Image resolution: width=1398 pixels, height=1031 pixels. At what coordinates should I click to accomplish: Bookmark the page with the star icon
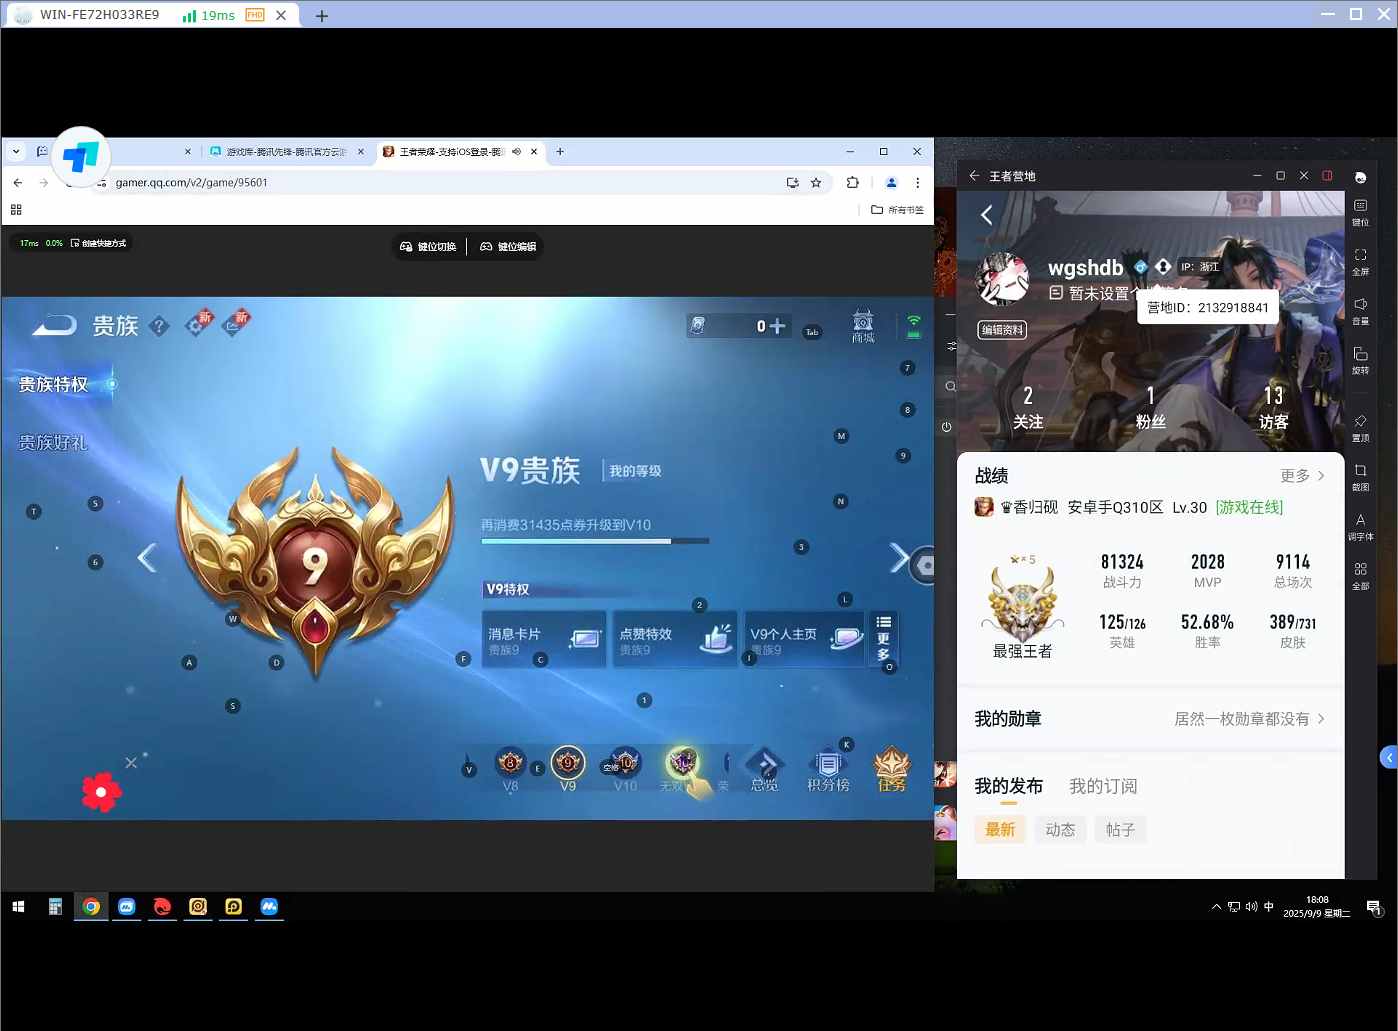click(816, 182)
